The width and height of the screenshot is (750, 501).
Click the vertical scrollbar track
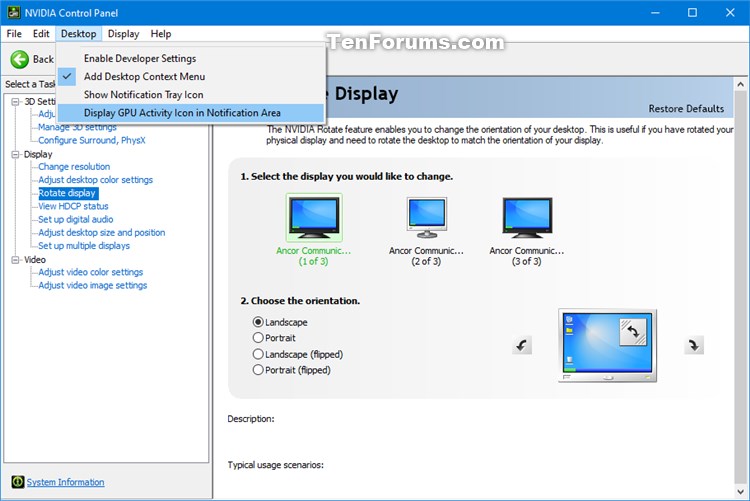(740, 287)
